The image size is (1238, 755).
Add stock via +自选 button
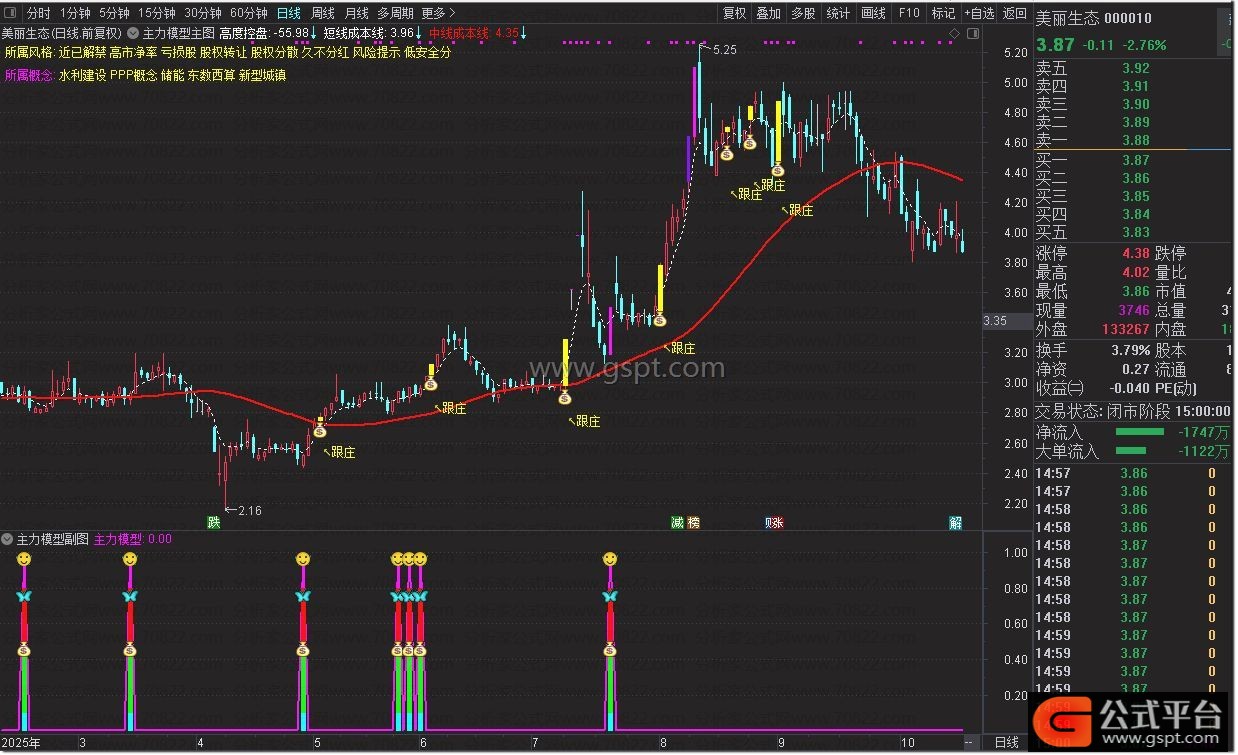pyautogui.click(x=980, y=13)
